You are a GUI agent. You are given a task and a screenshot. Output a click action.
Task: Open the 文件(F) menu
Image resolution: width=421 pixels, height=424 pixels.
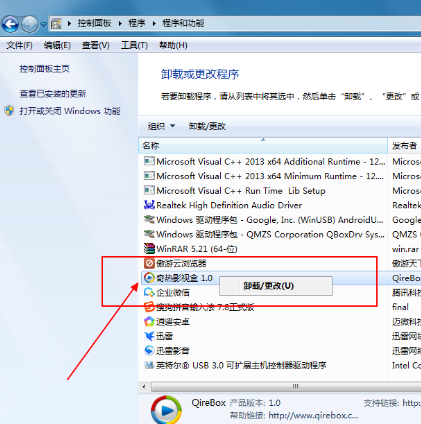coord(19,45)
